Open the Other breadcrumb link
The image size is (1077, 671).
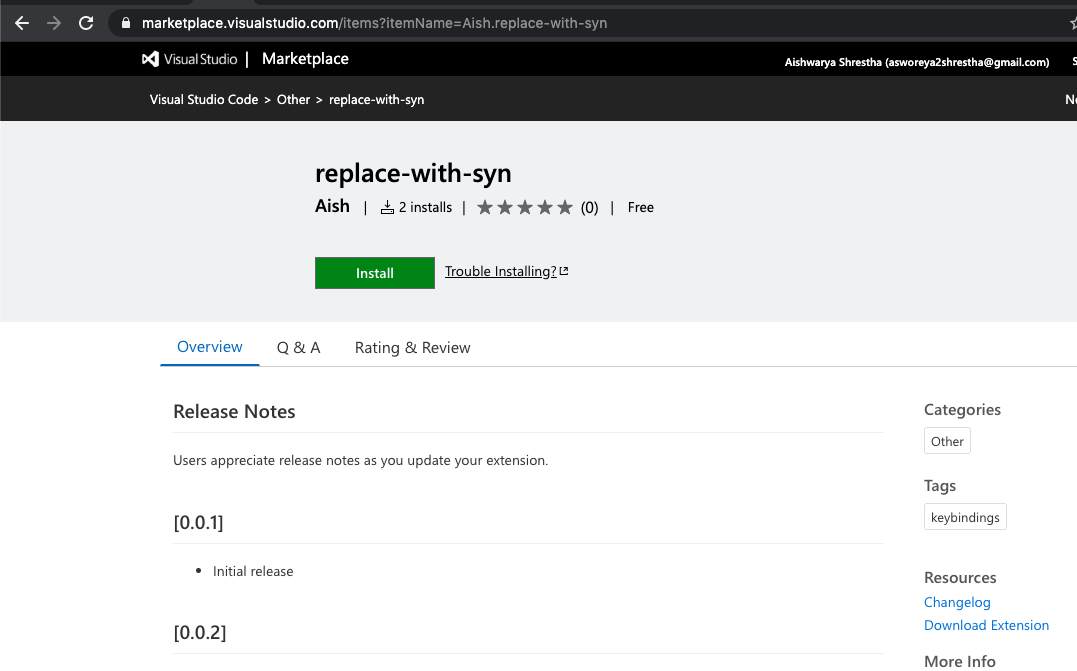(293, 100)
